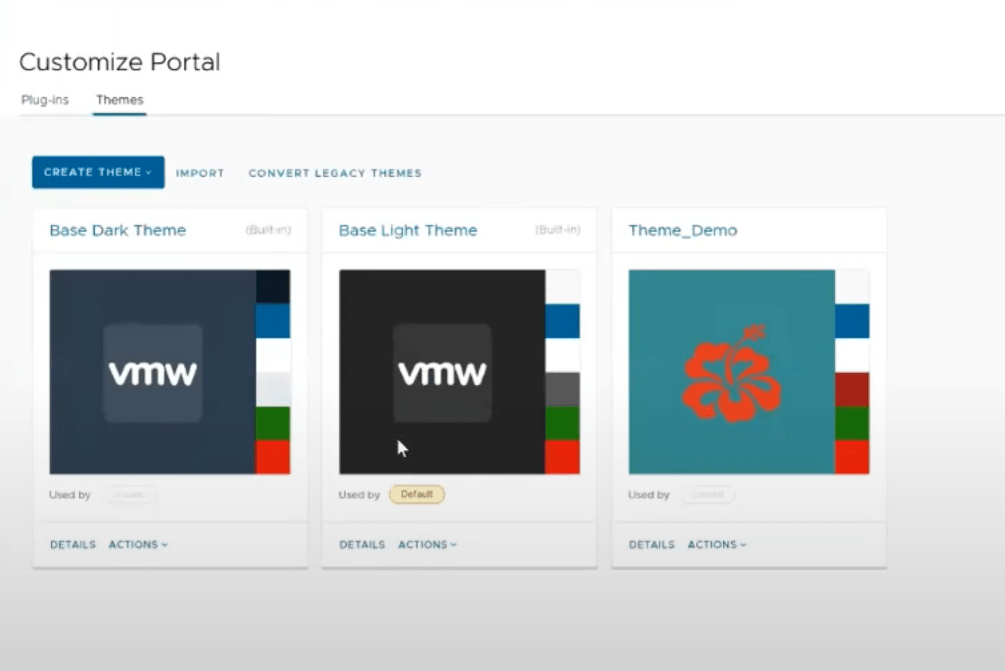Click gray swatch in Base Light Theme palette

pyautogui.click(x=562, y=389)
